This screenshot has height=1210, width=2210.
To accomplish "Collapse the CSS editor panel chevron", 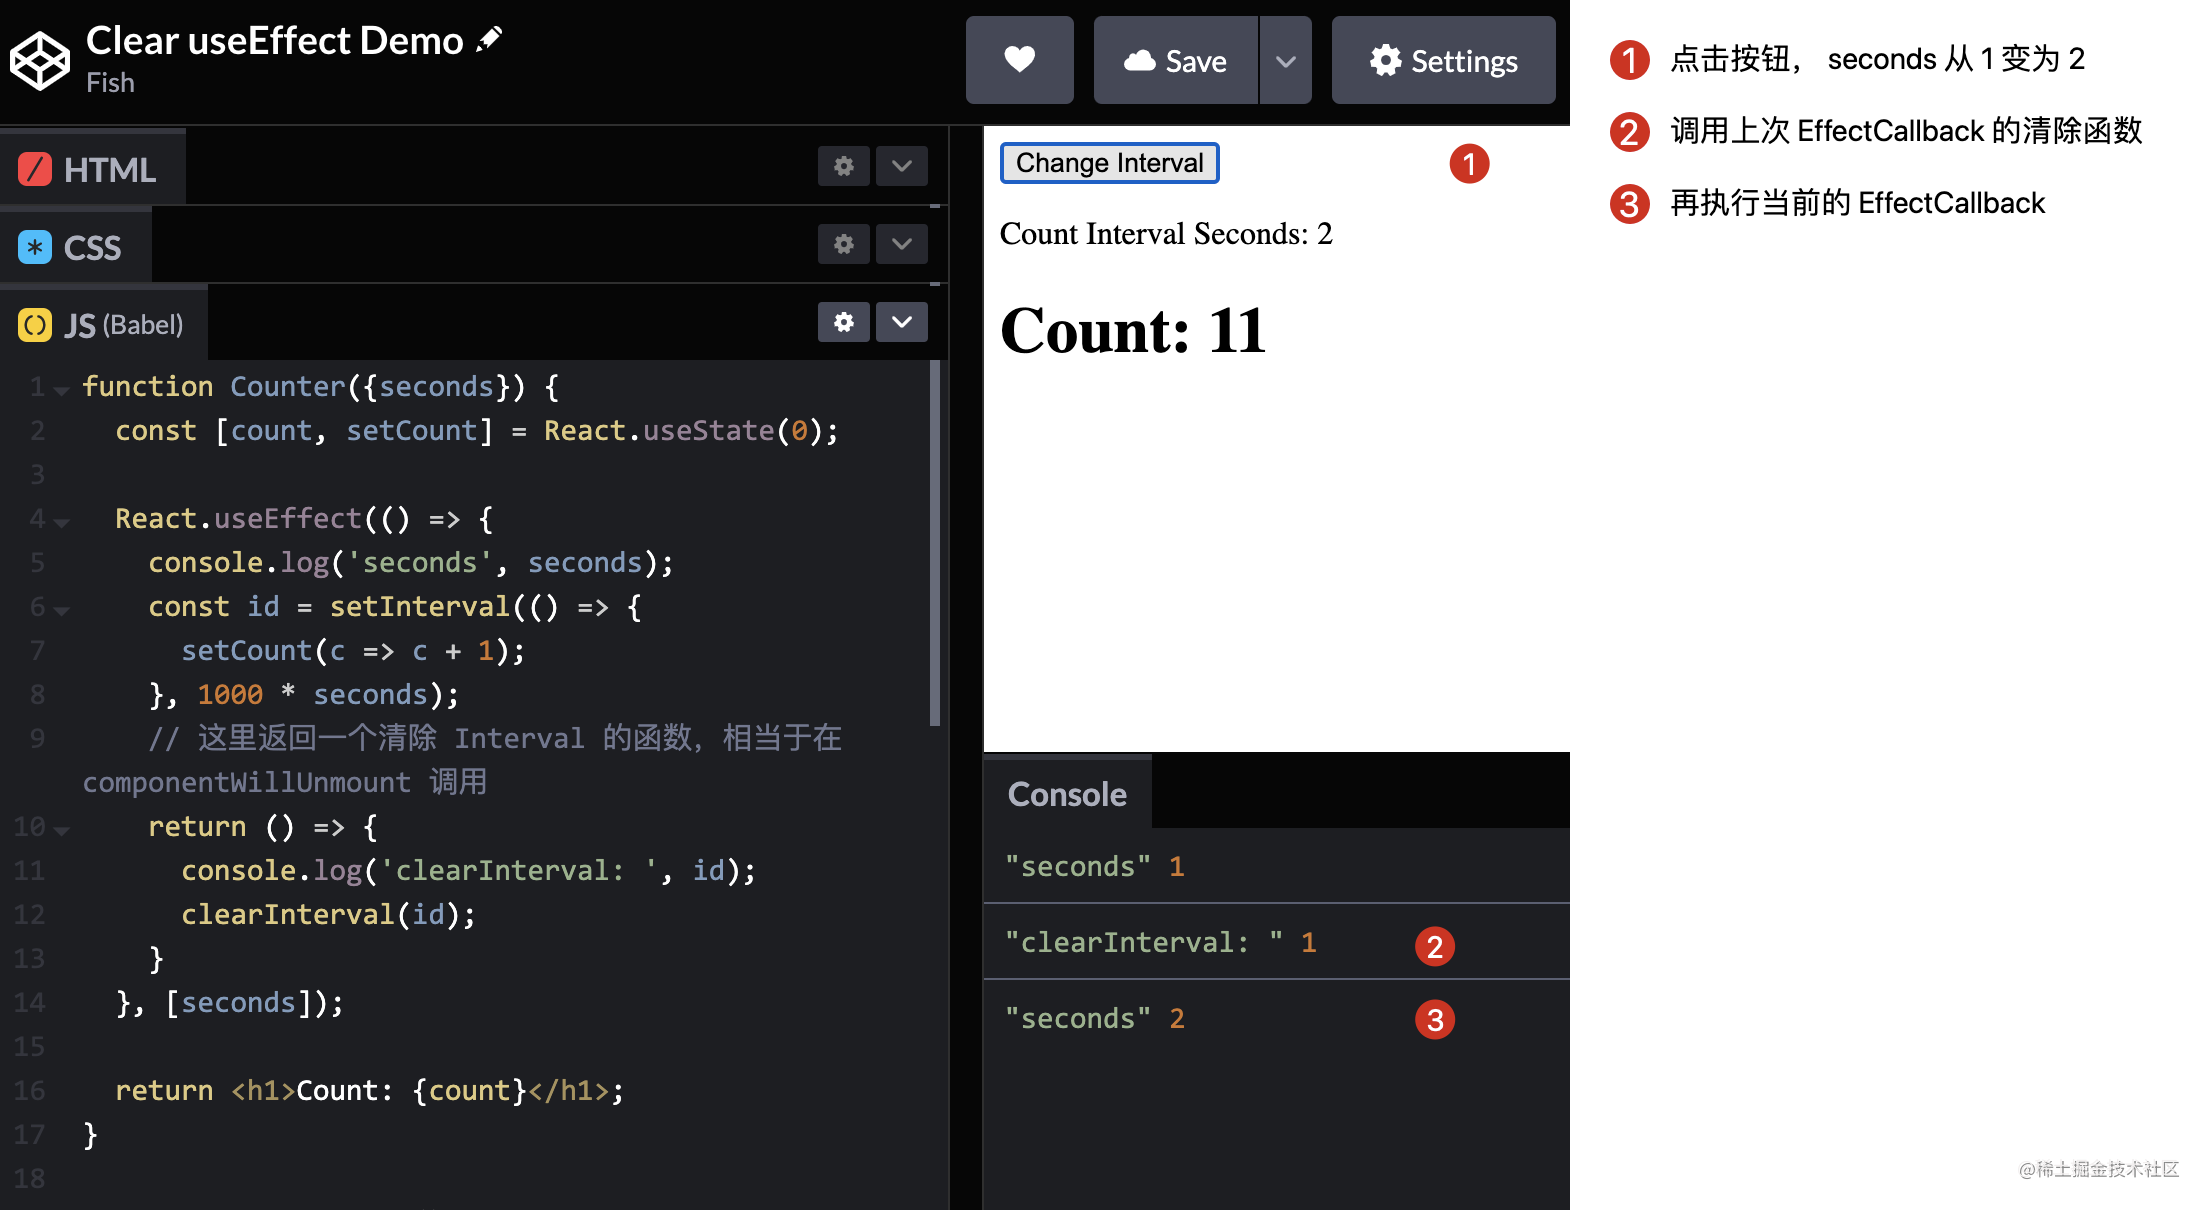I will coord(901,244).
